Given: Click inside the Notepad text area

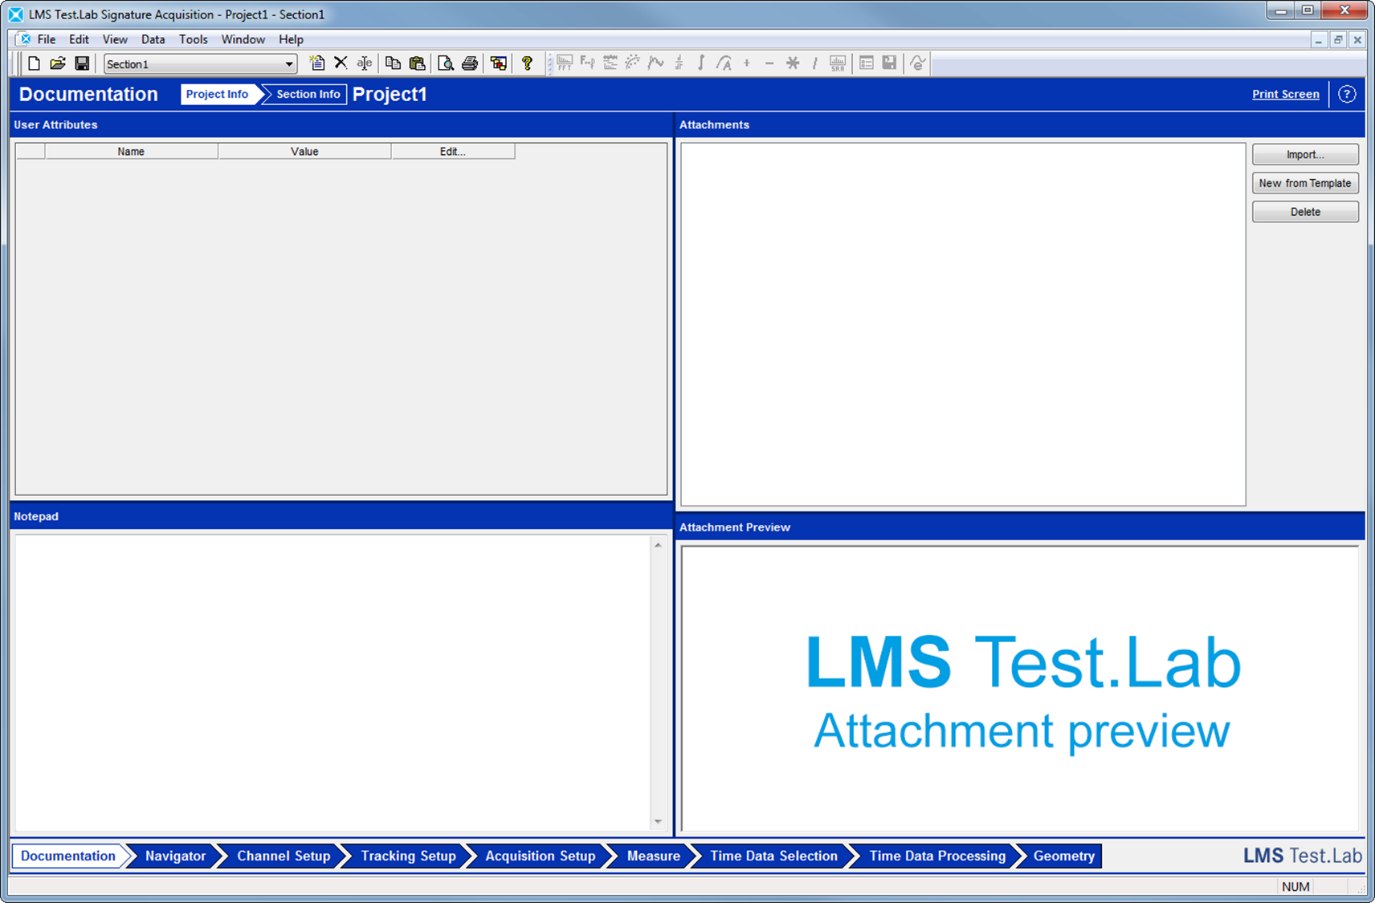Looking at the screenshot, I should 332,683.
